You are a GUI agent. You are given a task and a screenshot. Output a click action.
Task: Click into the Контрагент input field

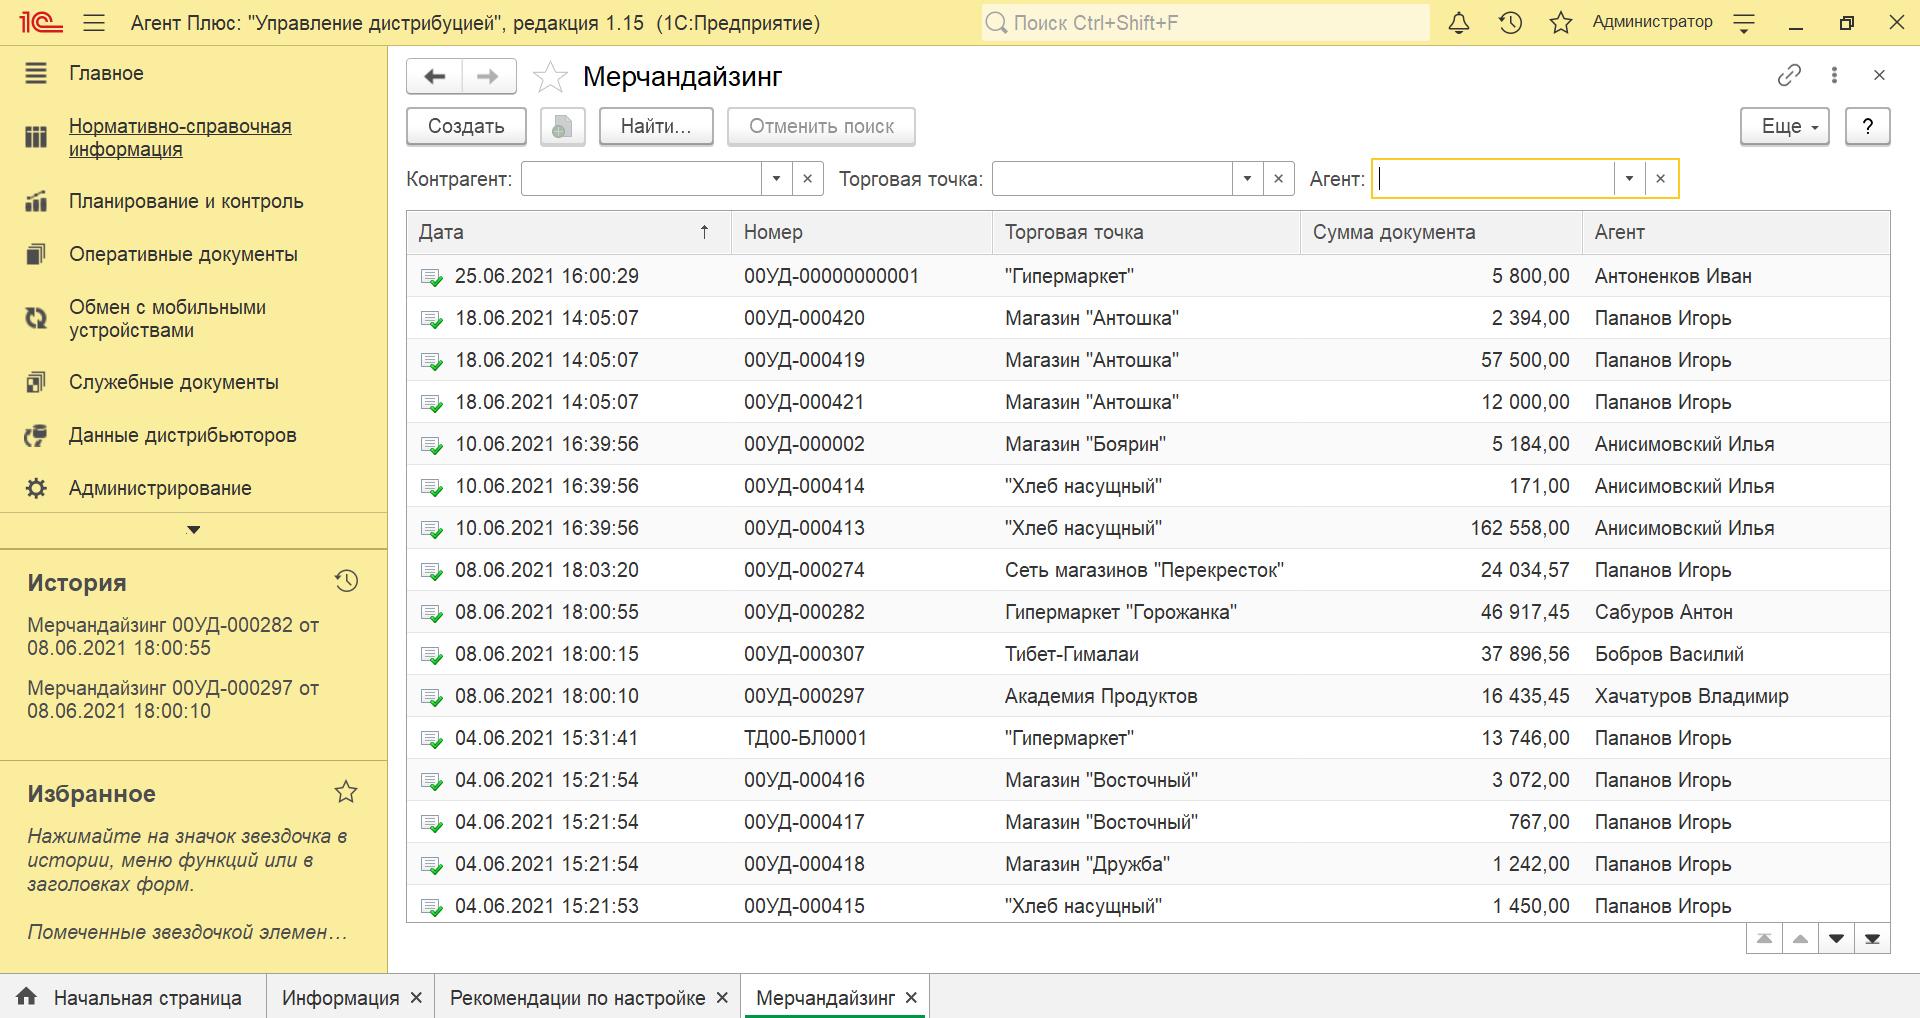click(x=641, y=179)
